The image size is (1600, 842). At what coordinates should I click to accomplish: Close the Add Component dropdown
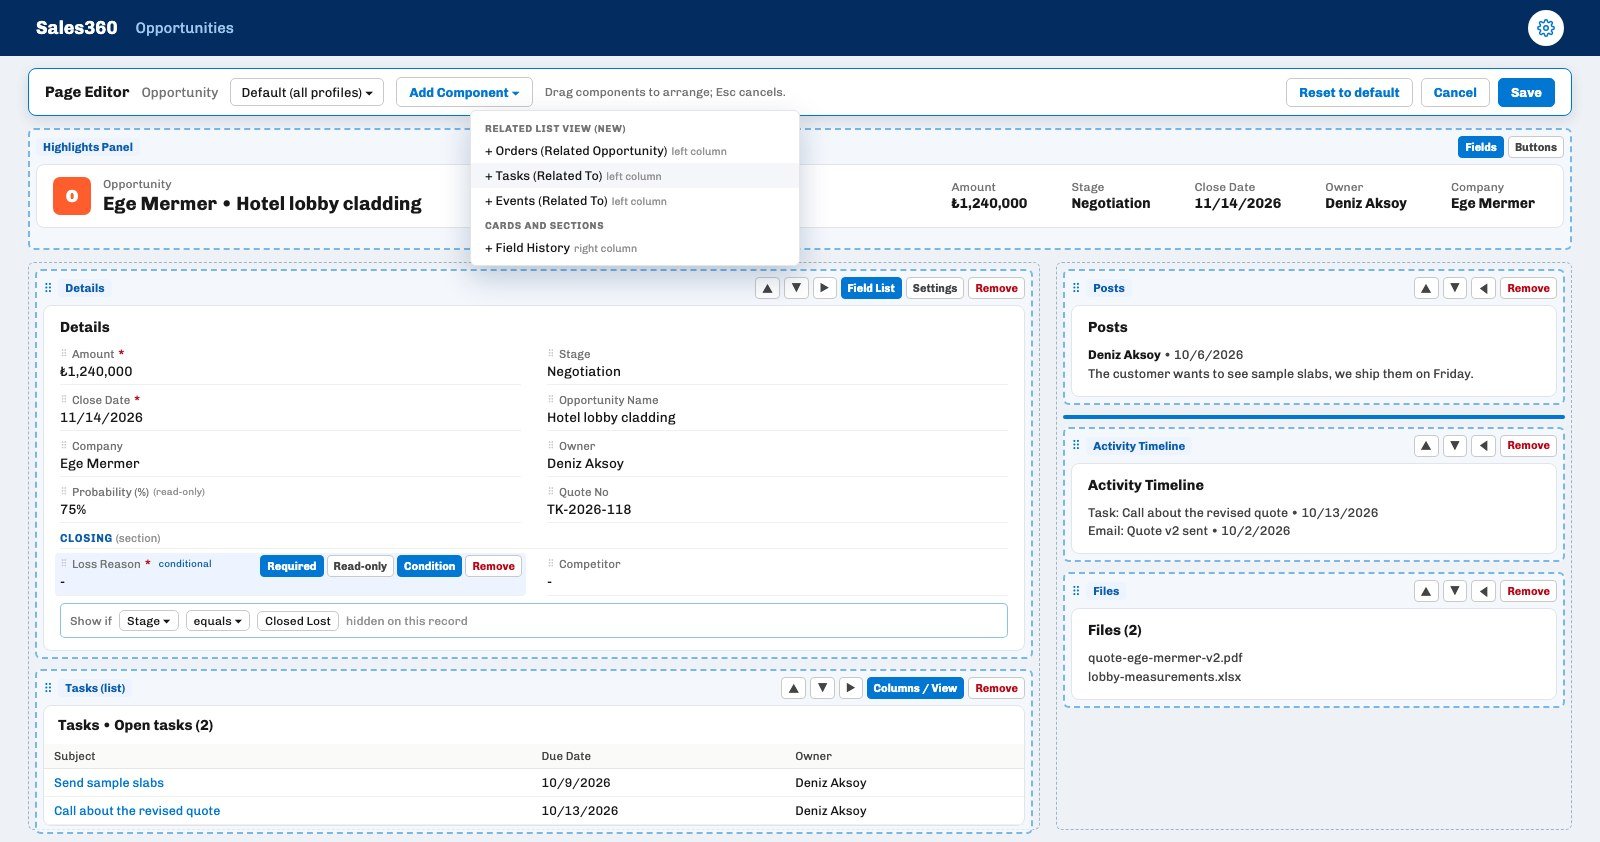(x=464, y=93)
